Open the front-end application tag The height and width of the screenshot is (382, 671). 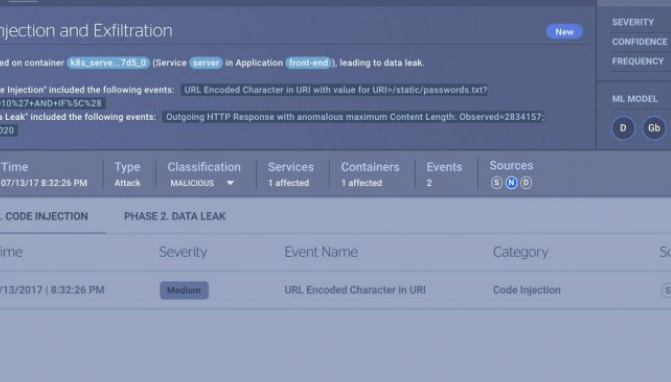(309, 63)
